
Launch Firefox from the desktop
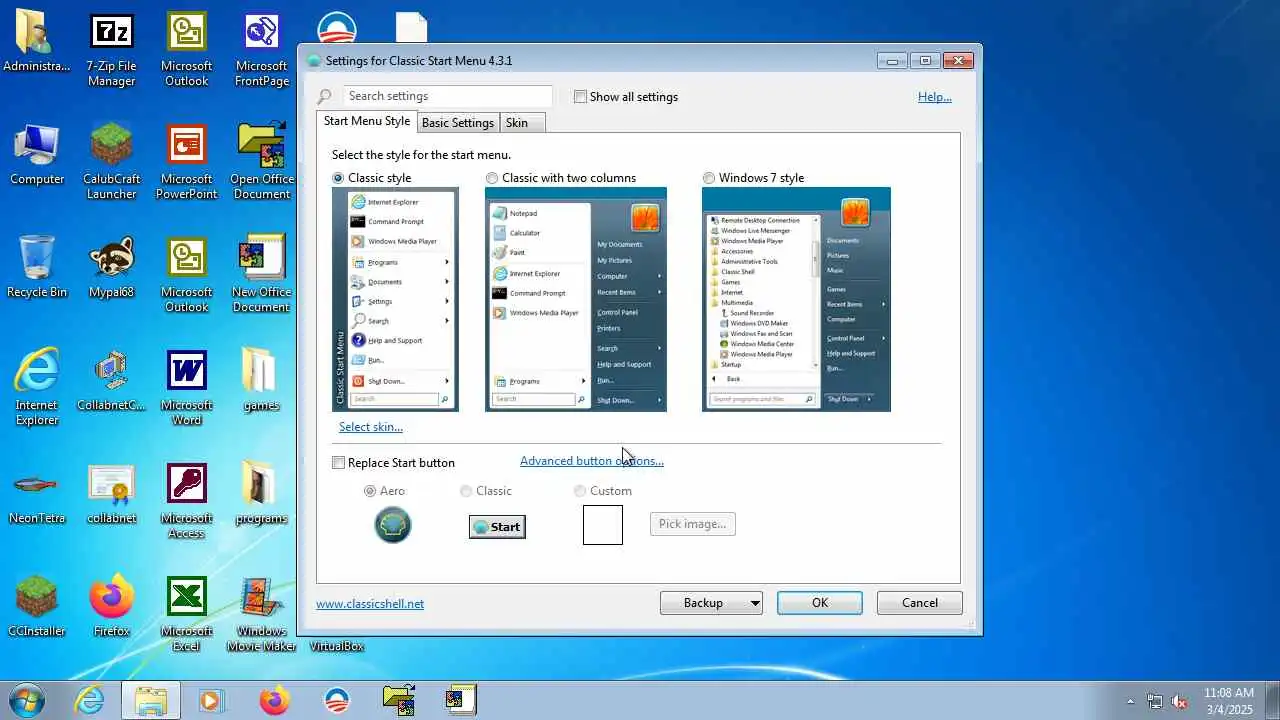click(x=111, y=606)
